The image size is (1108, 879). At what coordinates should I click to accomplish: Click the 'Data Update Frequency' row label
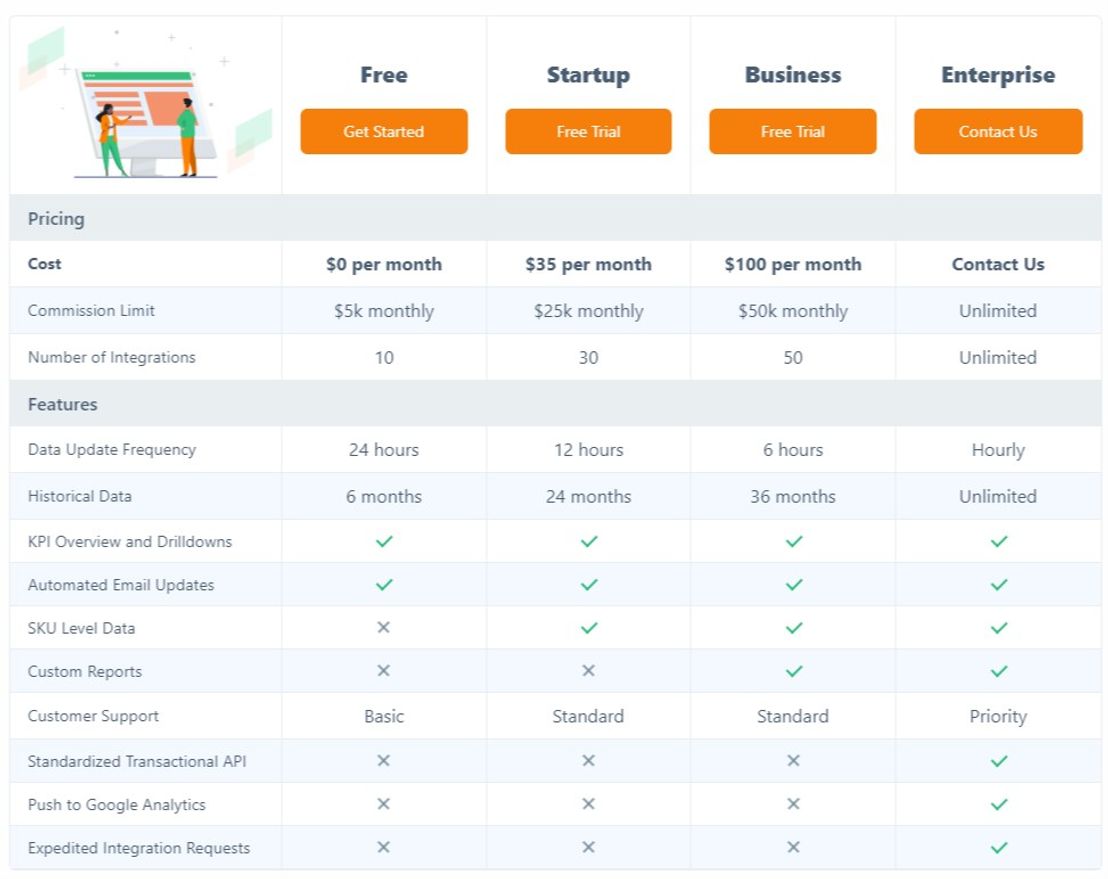[x=112, y=450]
